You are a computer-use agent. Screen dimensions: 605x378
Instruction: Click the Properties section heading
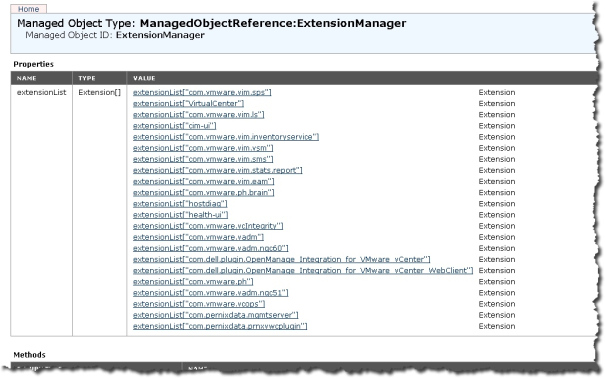pos(34,64)
